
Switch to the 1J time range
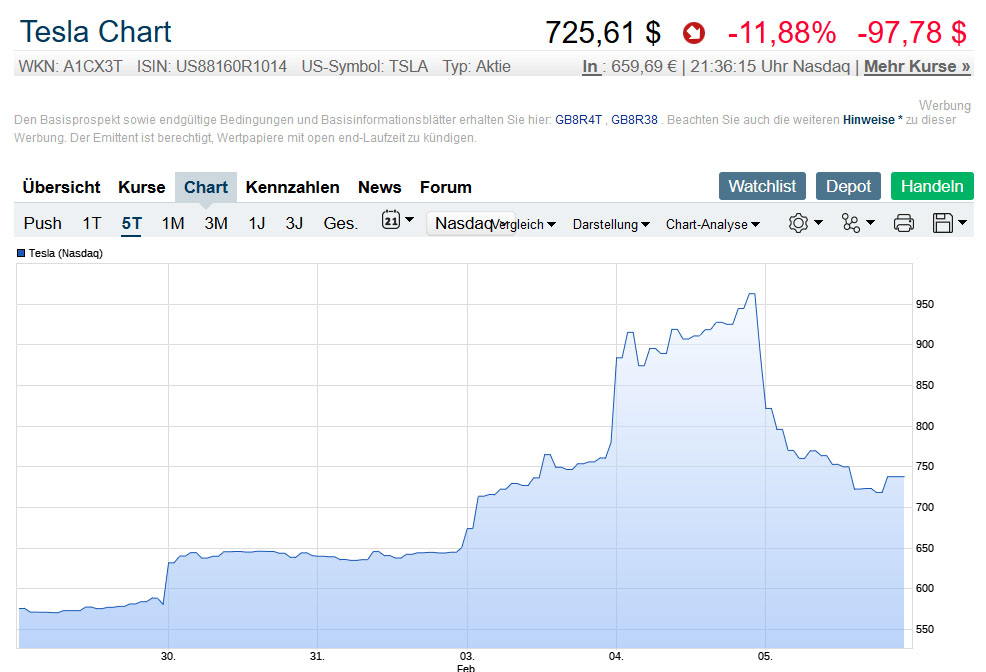pyautogui.click(x=257, y=223)
